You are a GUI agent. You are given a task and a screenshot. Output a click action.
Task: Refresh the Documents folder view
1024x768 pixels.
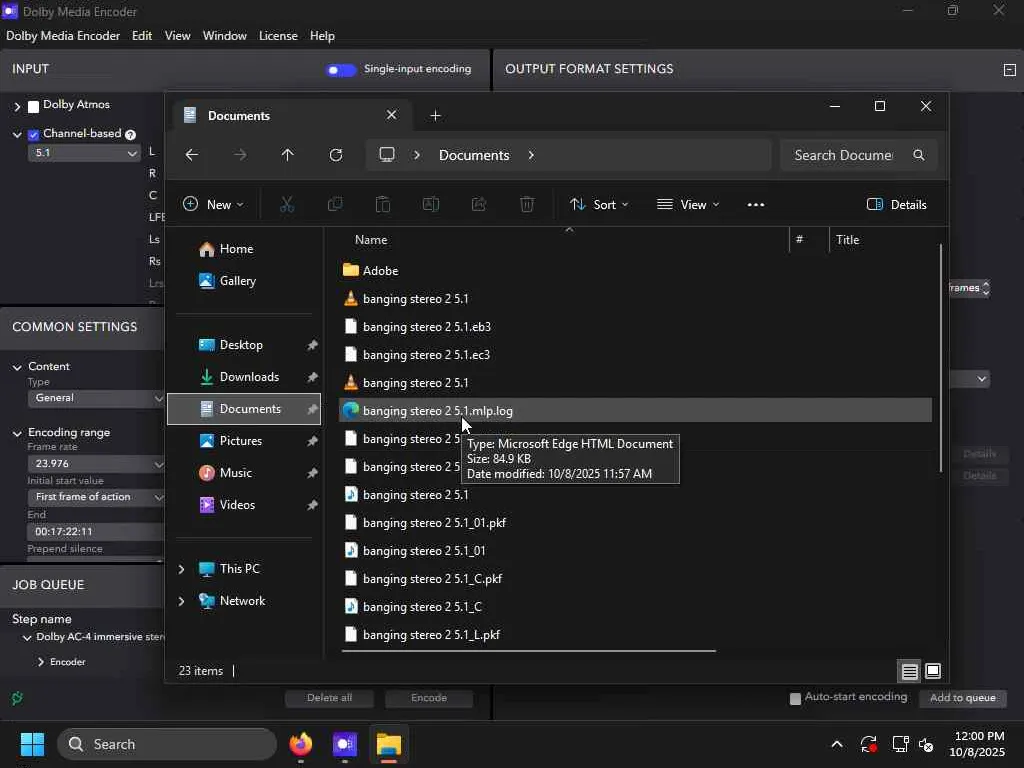pyautogui.click(x=336, y=155)
